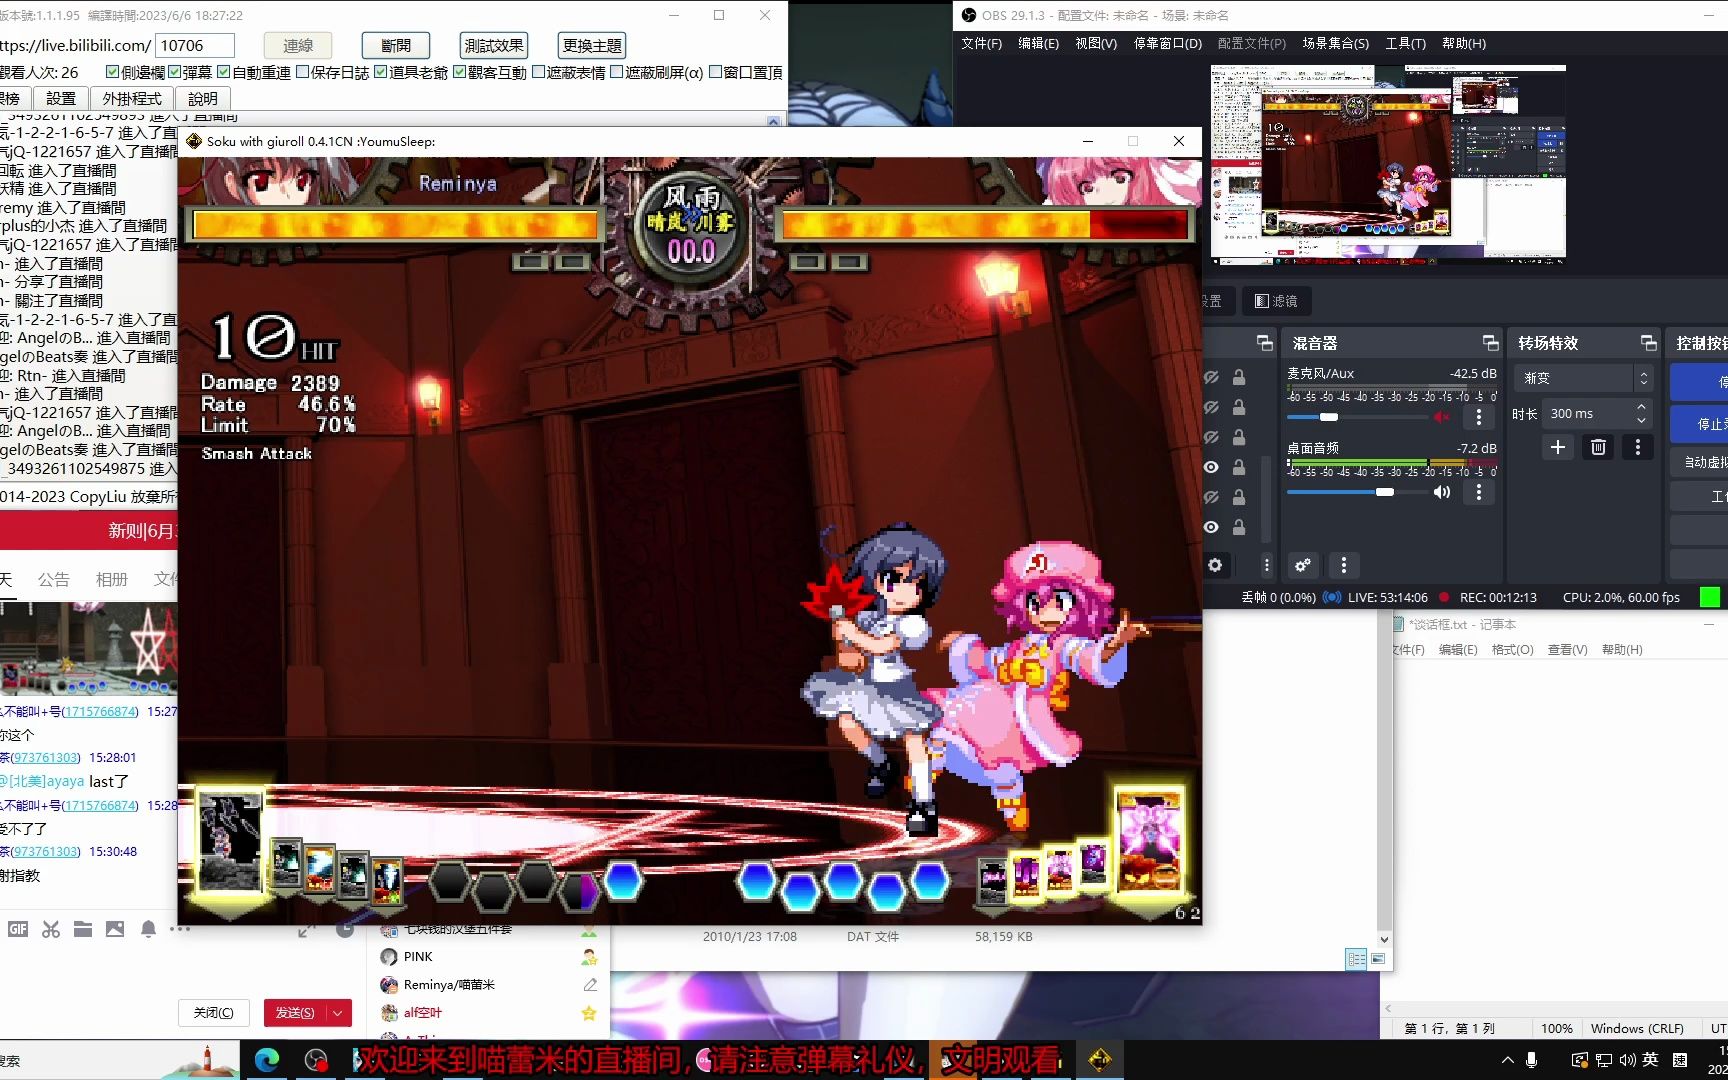Screen dimensions: 1728x1080
Task: Undock the 转场特效 panel
Action: 1648,343
